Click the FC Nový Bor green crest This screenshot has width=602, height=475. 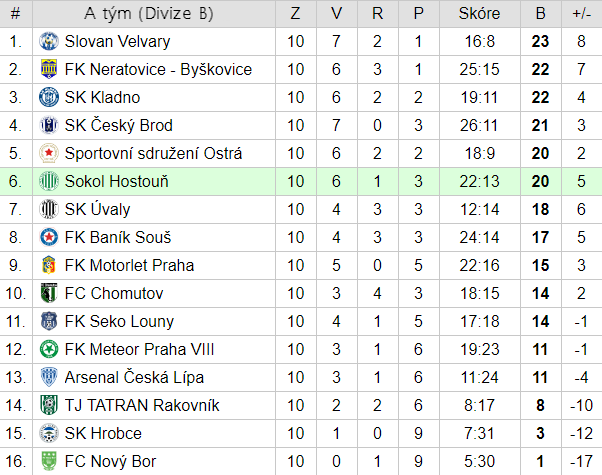49,462
